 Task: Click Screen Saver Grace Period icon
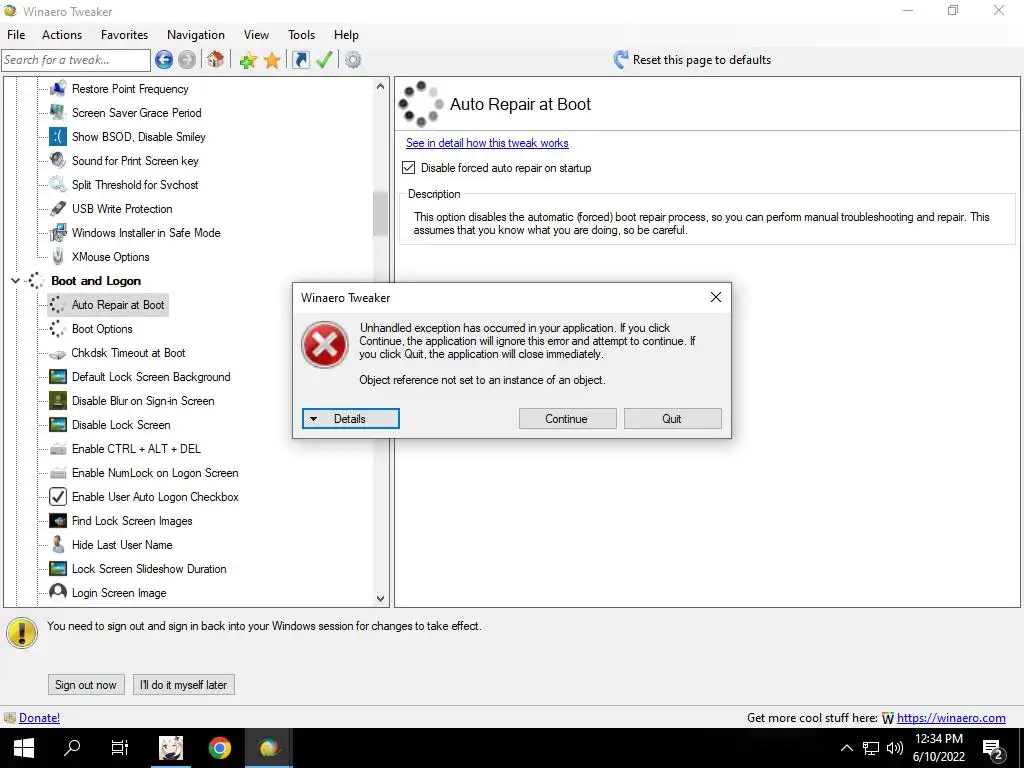58,112
